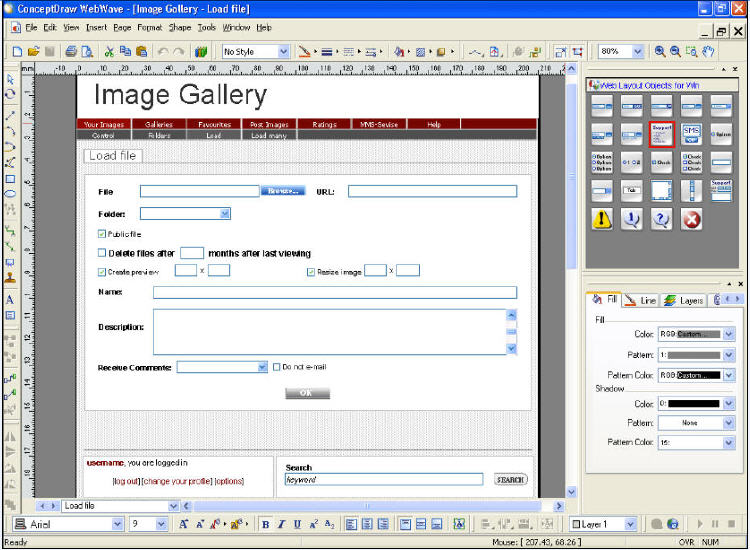Pick the SMS object in library
Screen dimensions: 750x550
point(692,134)
